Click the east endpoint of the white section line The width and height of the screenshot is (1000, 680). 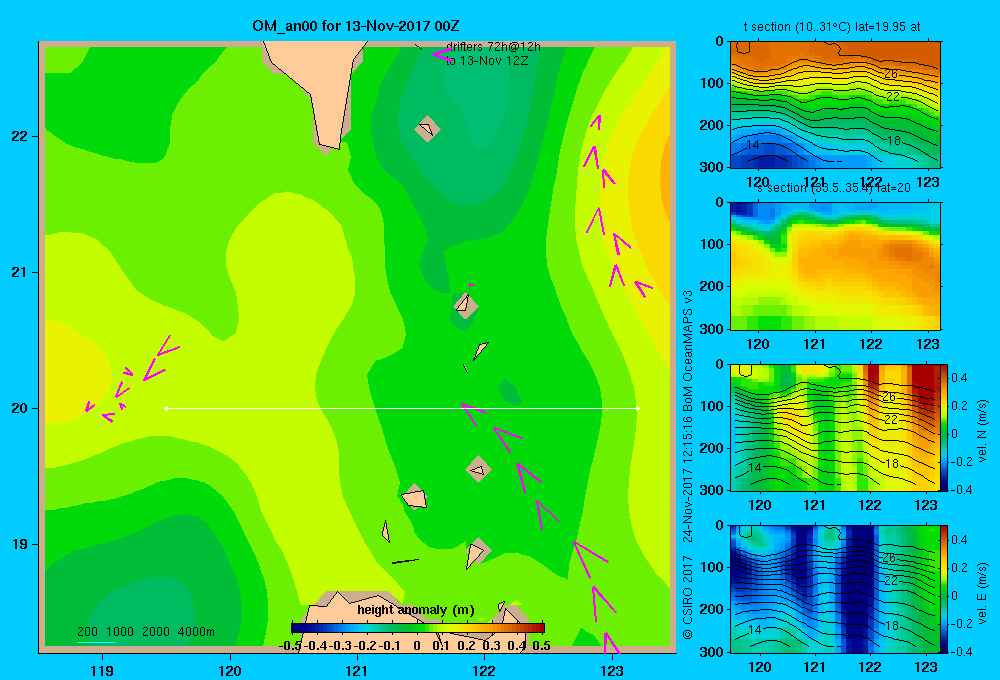(637, 408)
